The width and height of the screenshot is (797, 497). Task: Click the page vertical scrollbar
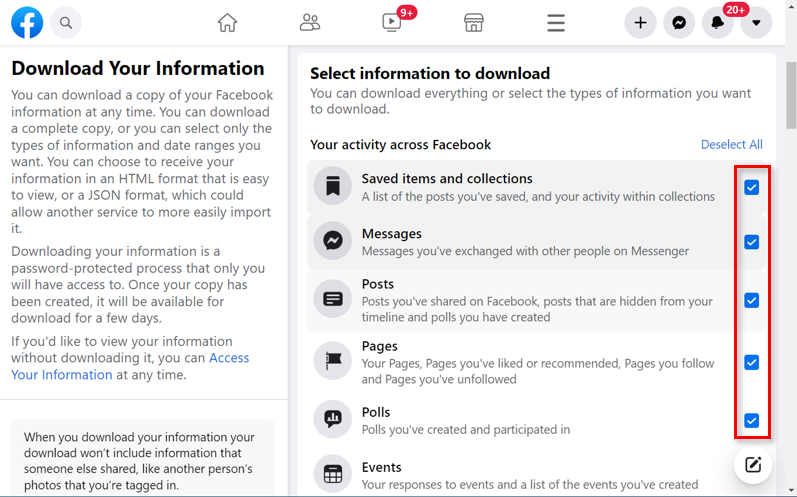[x=791, y=96]
